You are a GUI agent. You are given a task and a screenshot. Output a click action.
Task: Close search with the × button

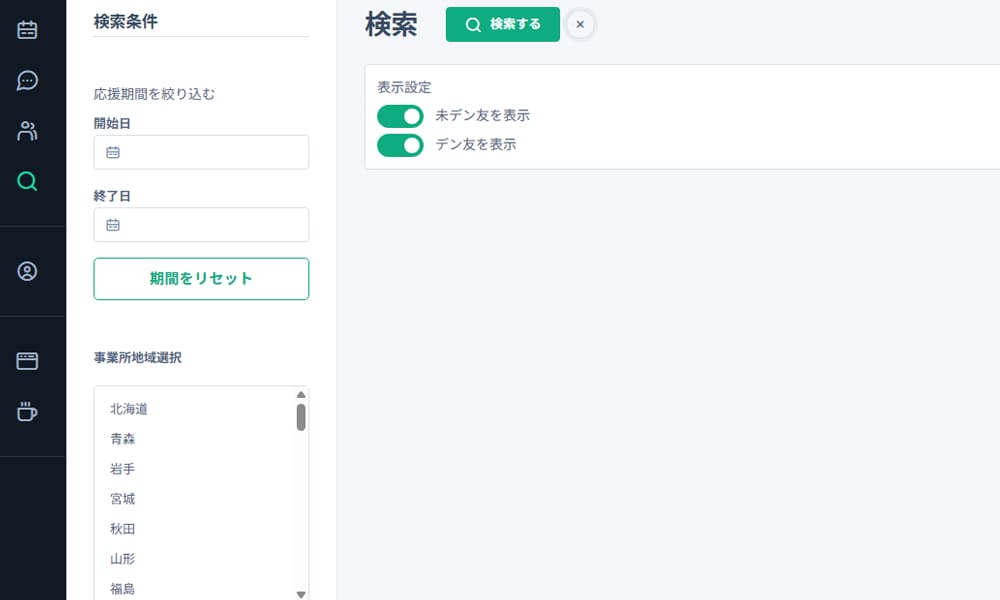click(x=580, y=24)
